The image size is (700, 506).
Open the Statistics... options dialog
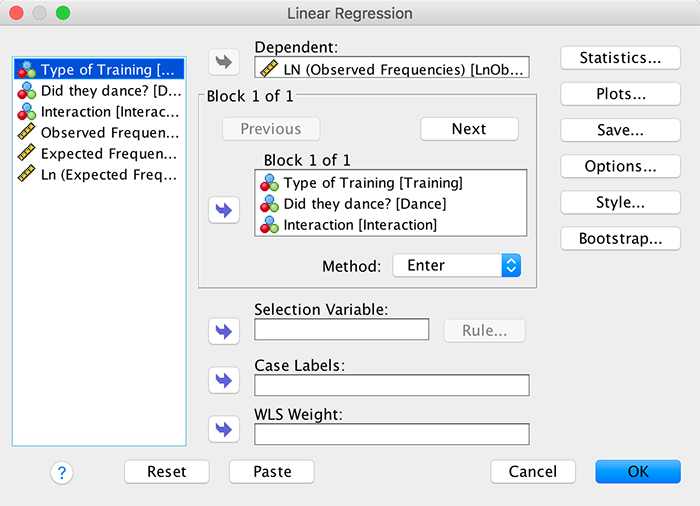[620, 58]
